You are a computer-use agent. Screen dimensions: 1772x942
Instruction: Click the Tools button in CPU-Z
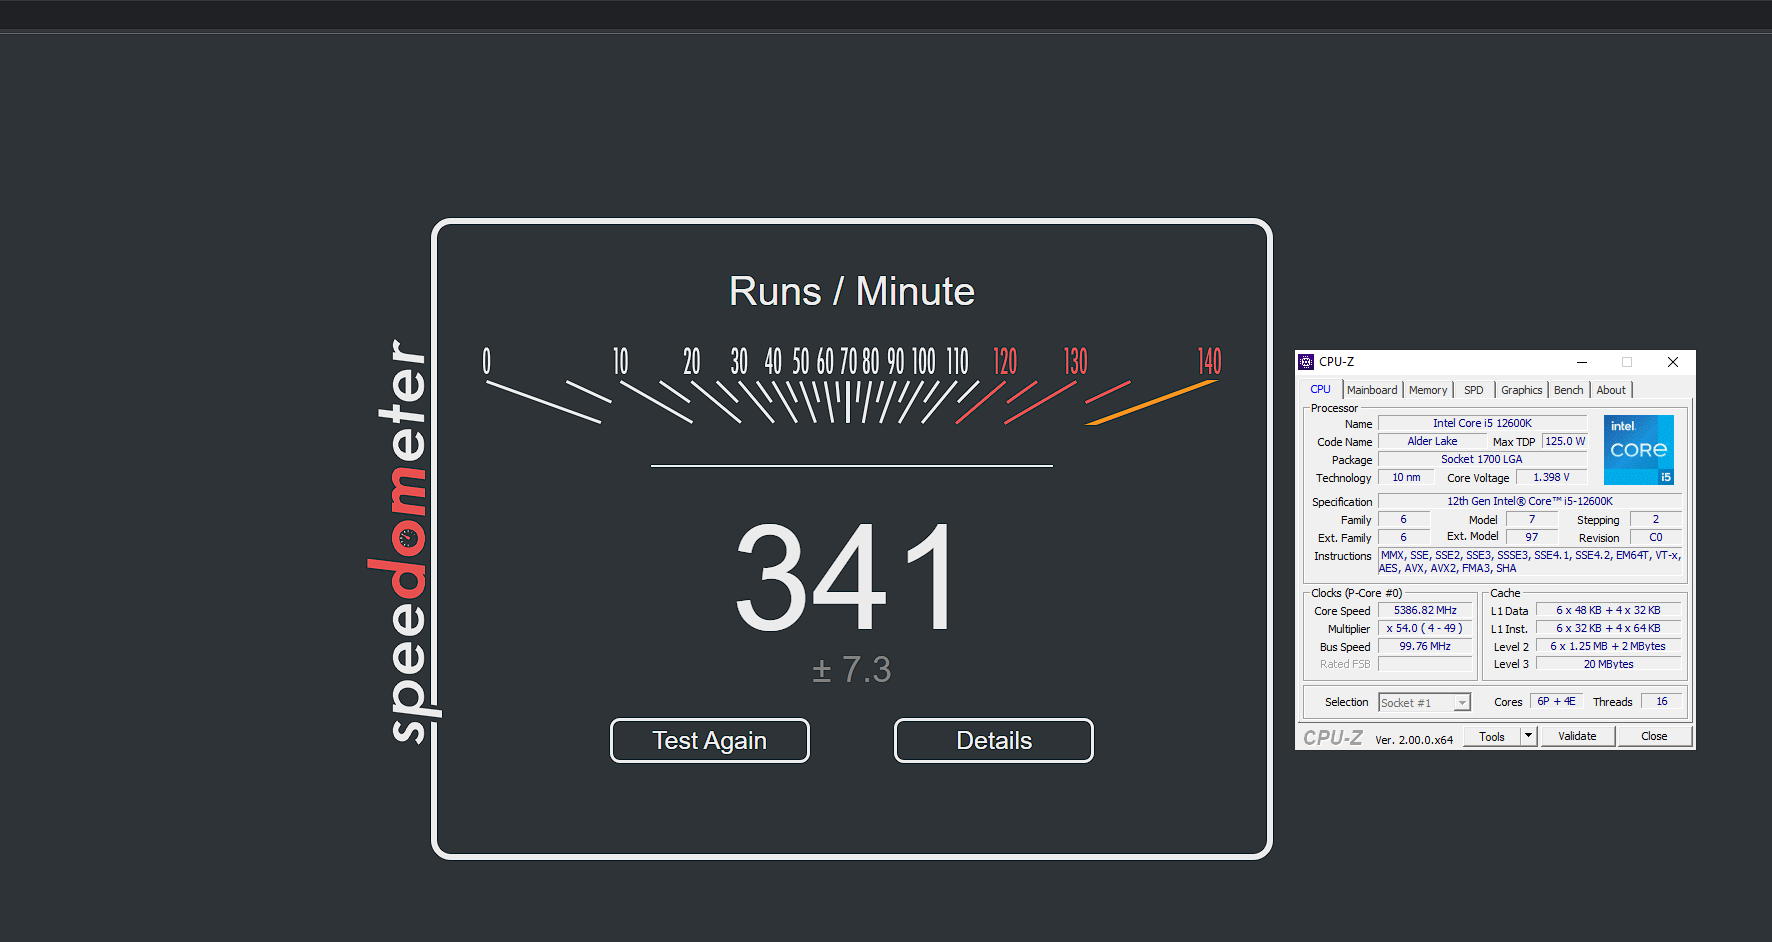(x=1492, y=737)
